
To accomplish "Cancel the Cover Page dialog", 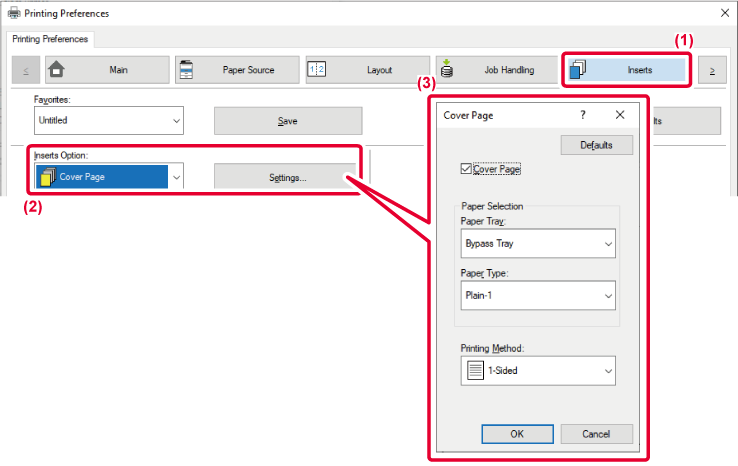I will coord(597,434).
